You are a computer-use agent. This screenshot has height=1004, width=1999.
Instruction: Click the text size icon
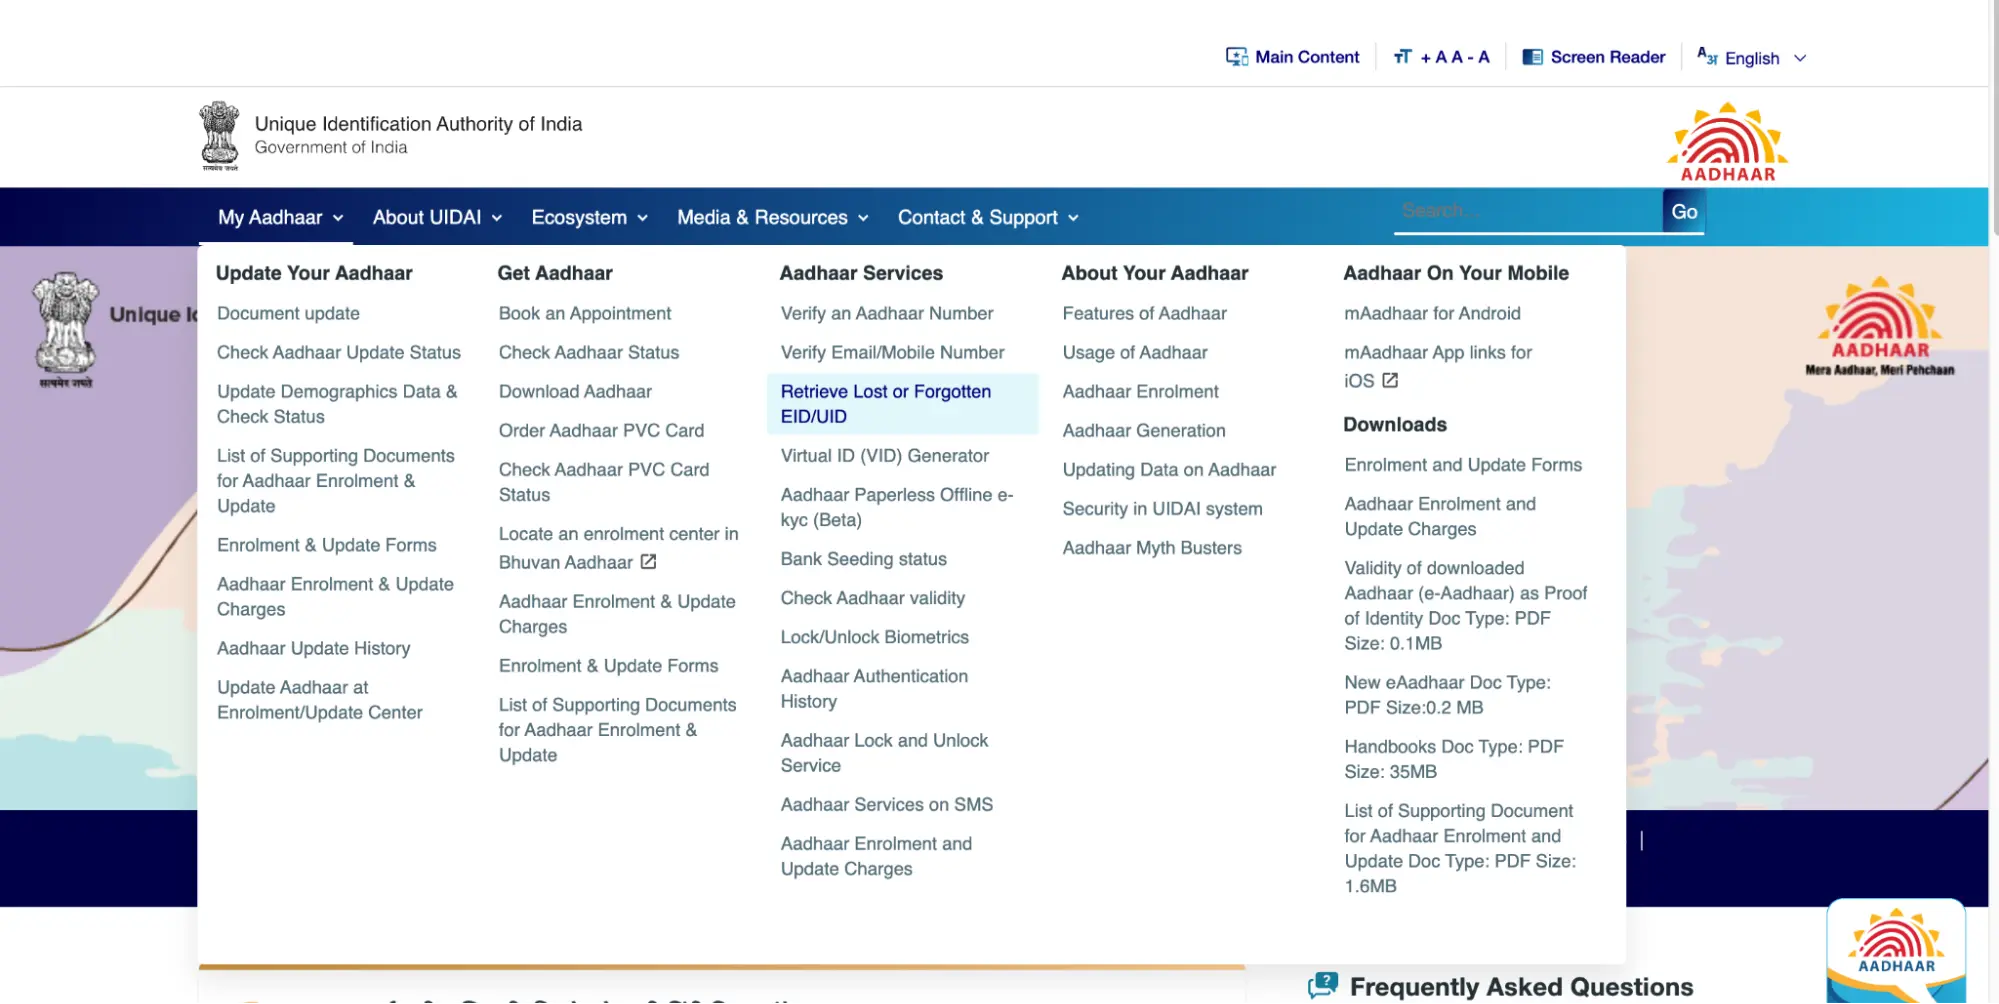tap(1402, 57)
